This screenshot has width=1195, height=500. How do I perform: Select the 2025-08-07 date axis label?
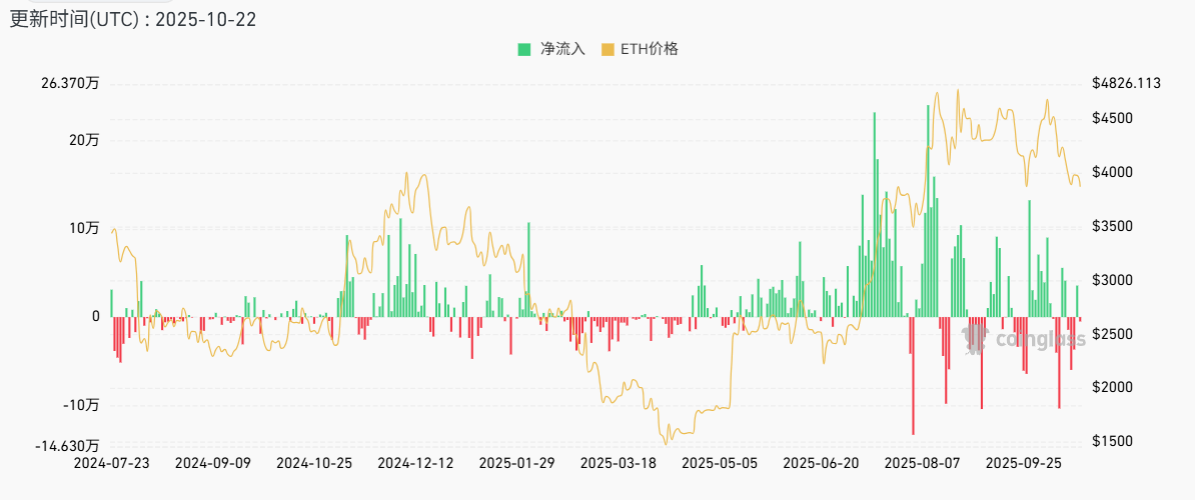[x=922, y=464]
